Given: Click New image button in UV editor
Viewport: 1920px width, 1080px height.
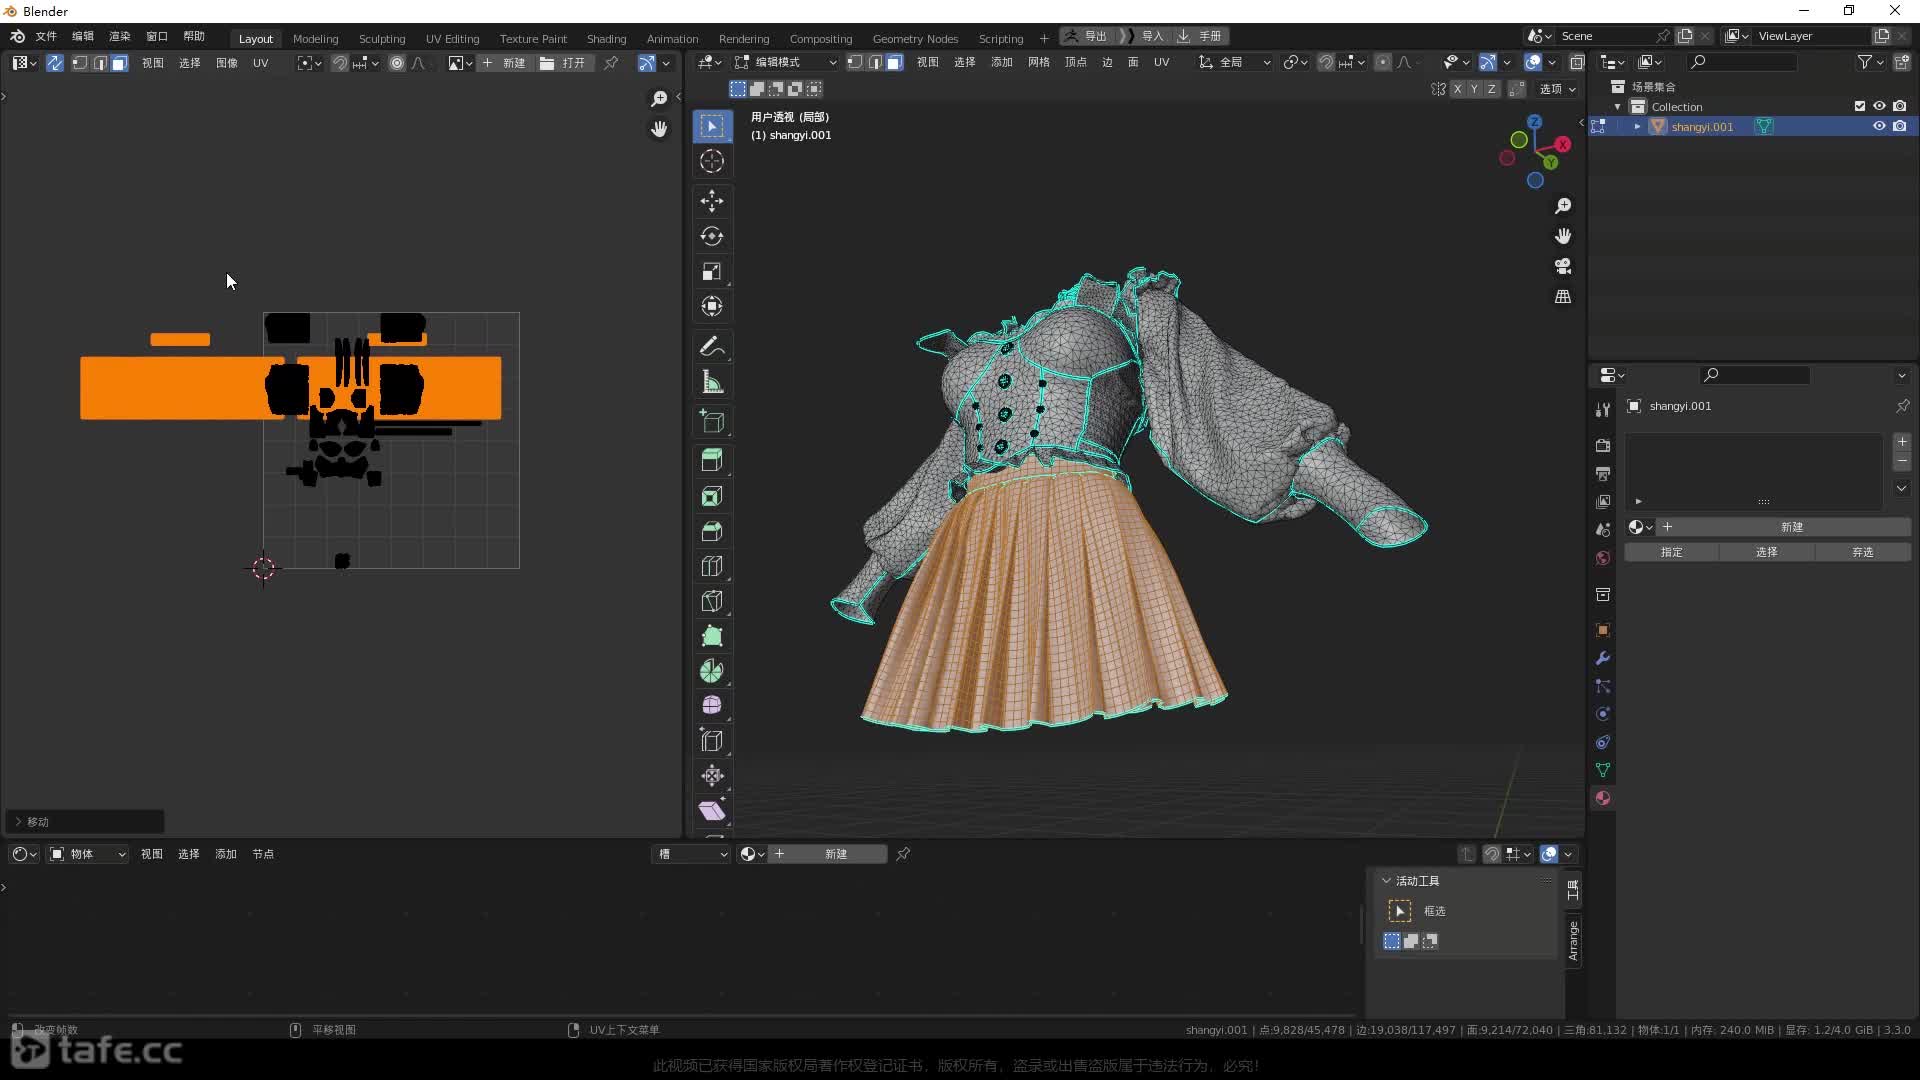Looking at the screenshot, I should coord(503,63).
